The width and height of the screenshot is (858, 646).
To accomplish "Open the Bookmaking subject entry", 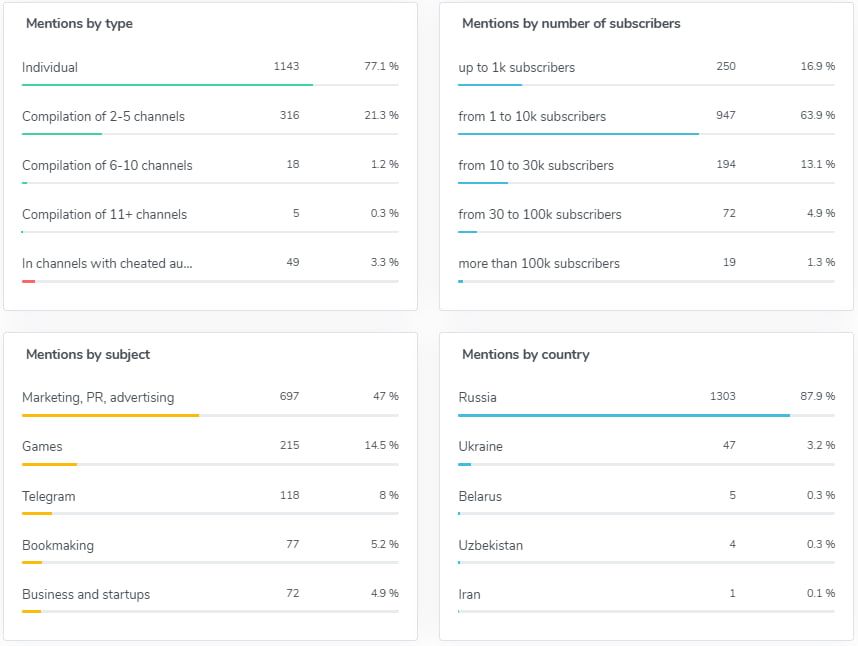I will (58, 545).
